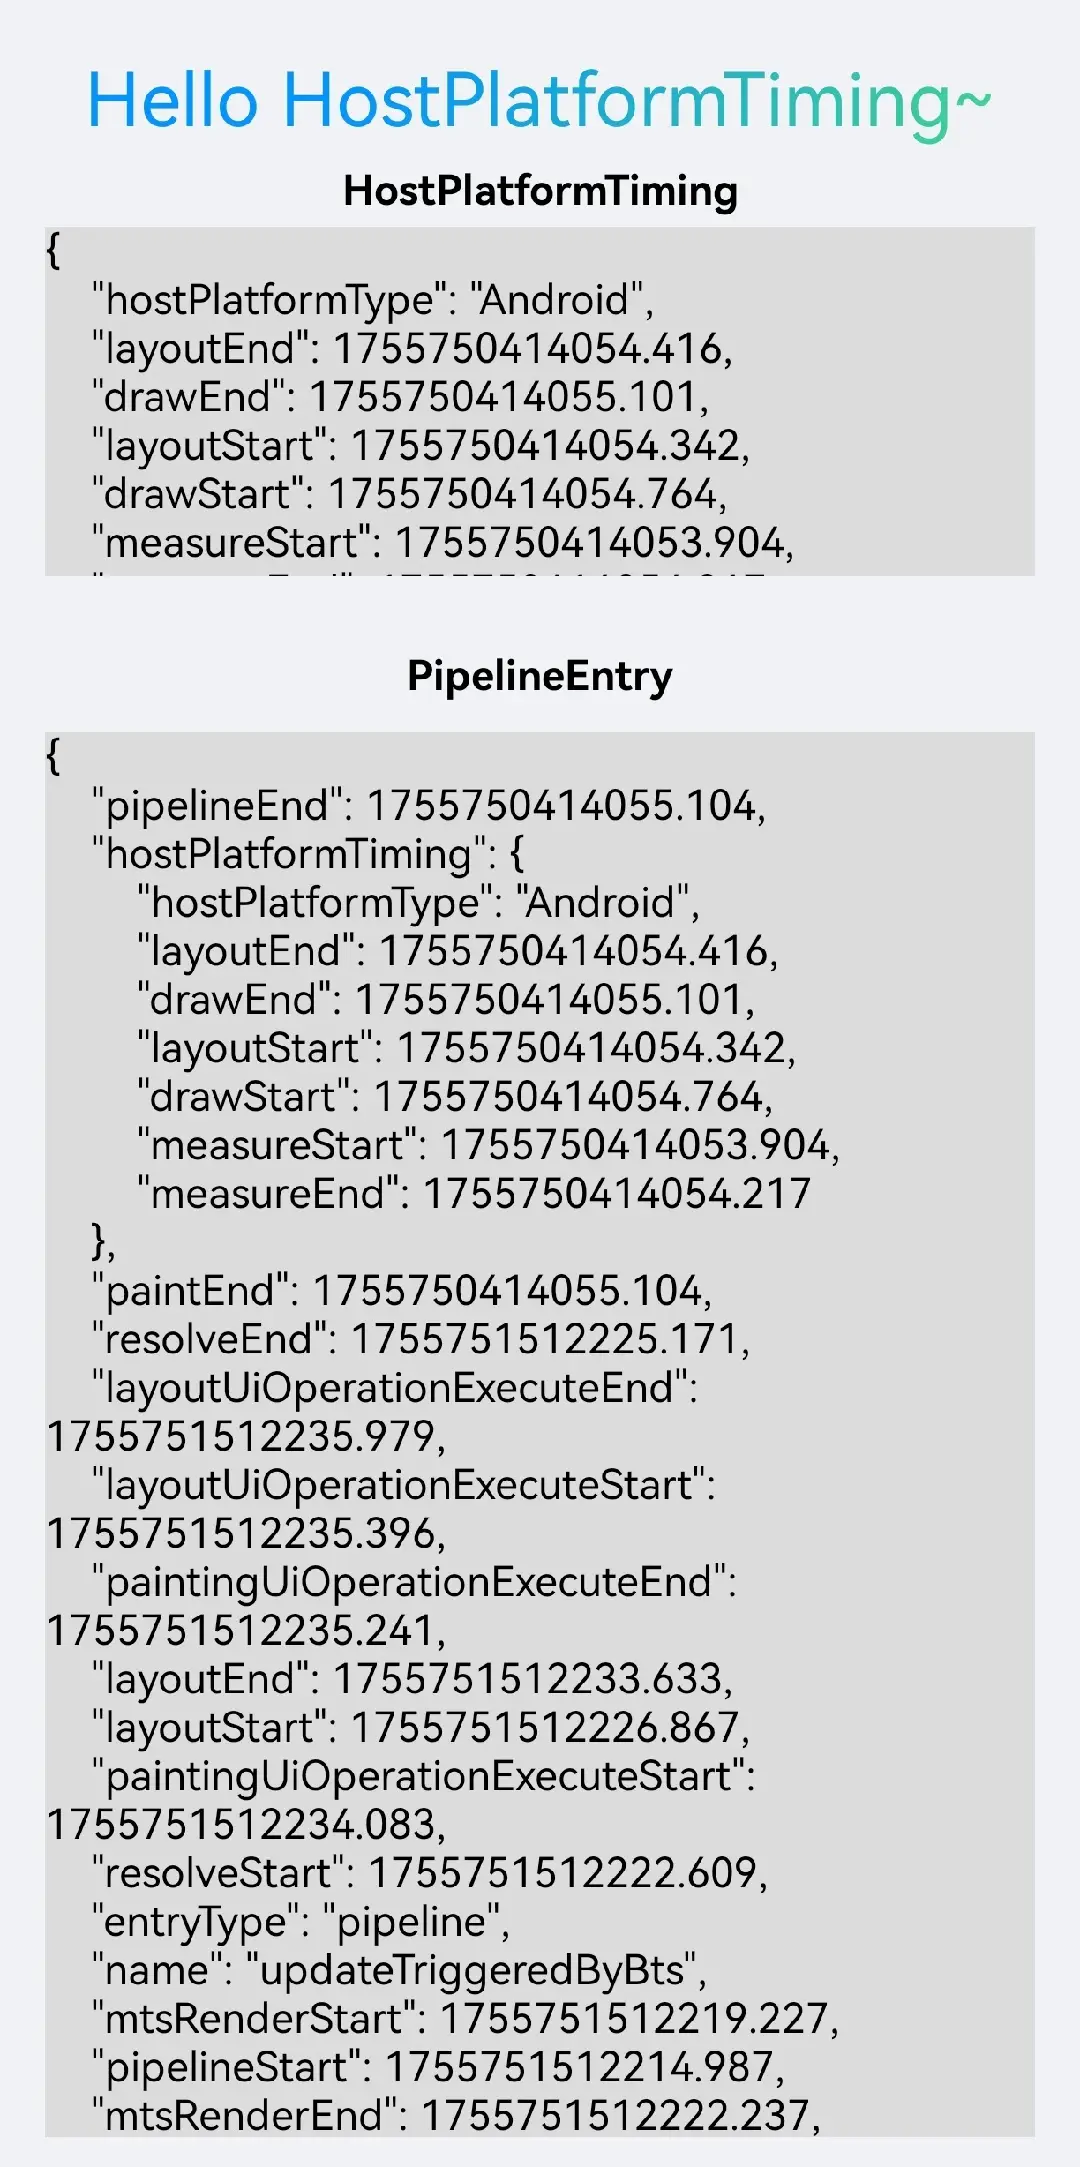The height and width of the screenshot is (2167, 1080).
Task: Click "measureStart" line in the top HostPlatformTiming box
Action: [x=442, y=543]
